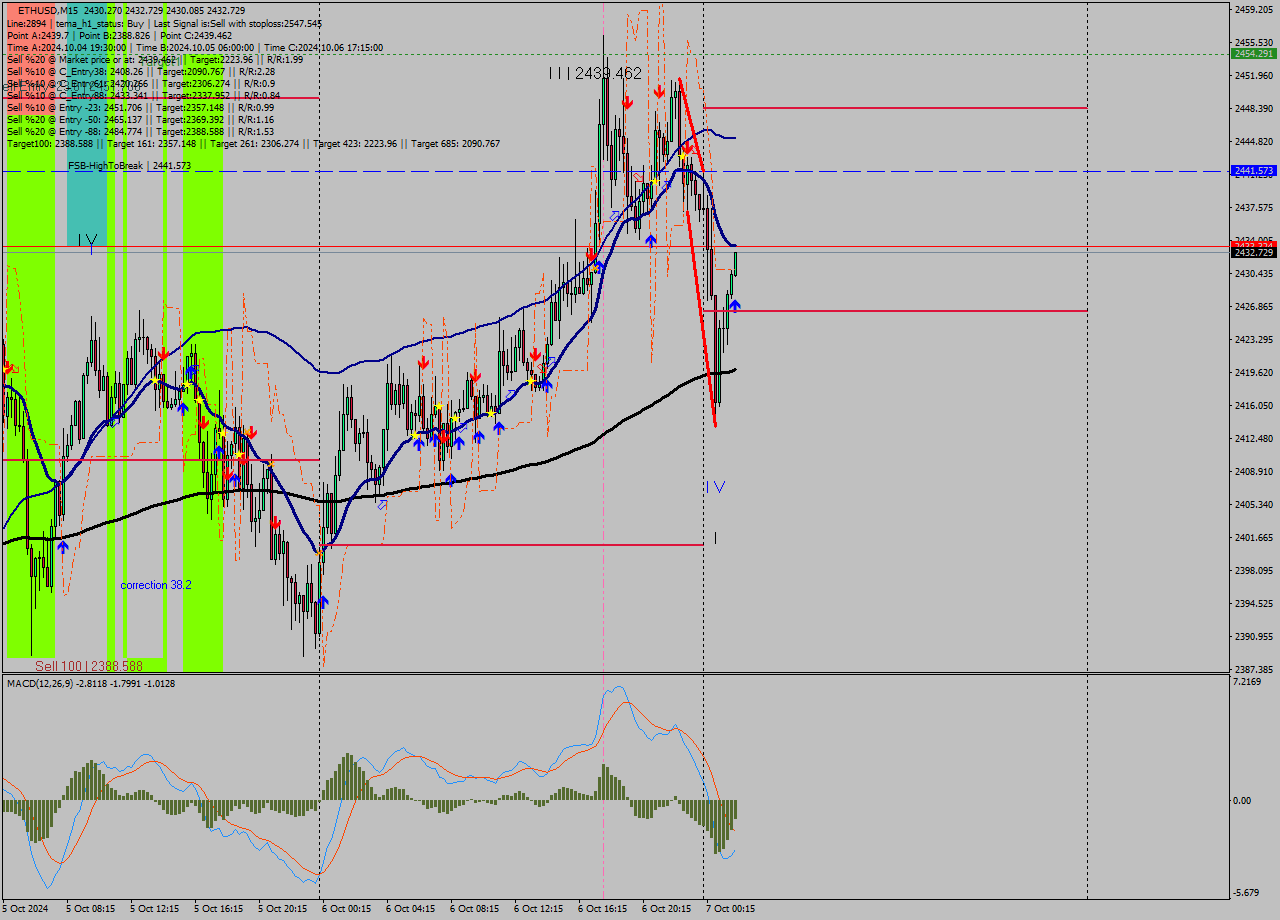Viewport: 1280px width, 920px height.
Task: Click the 2437.575 price axis label
Action: pyautogui.click(x=1253, y=207)
